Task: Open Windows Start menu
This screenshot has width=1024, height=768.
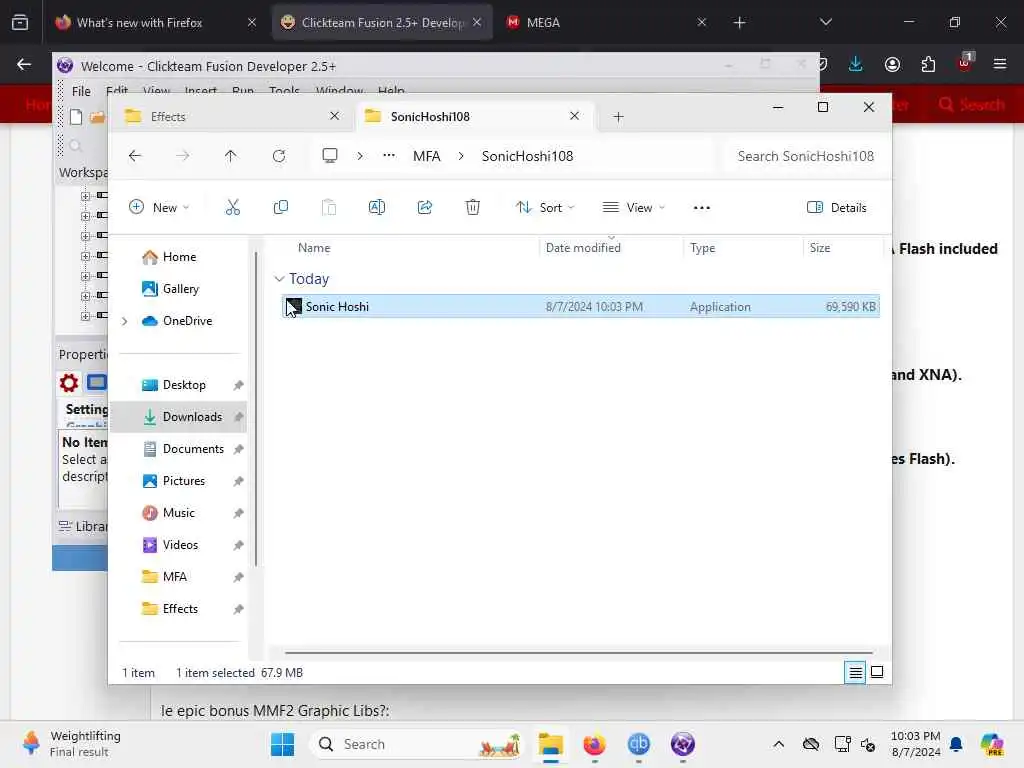Action: tap(283, 744)
